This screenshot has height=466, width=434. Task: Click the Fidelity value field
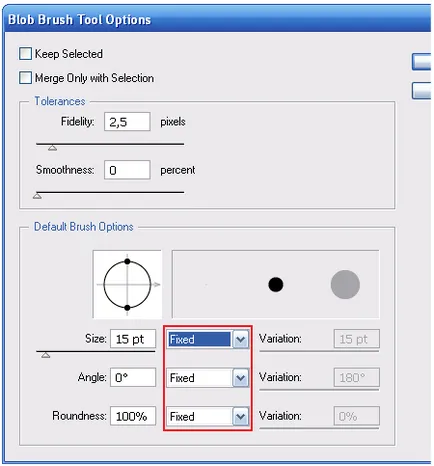pyautogui.click(x=127, y=122)
